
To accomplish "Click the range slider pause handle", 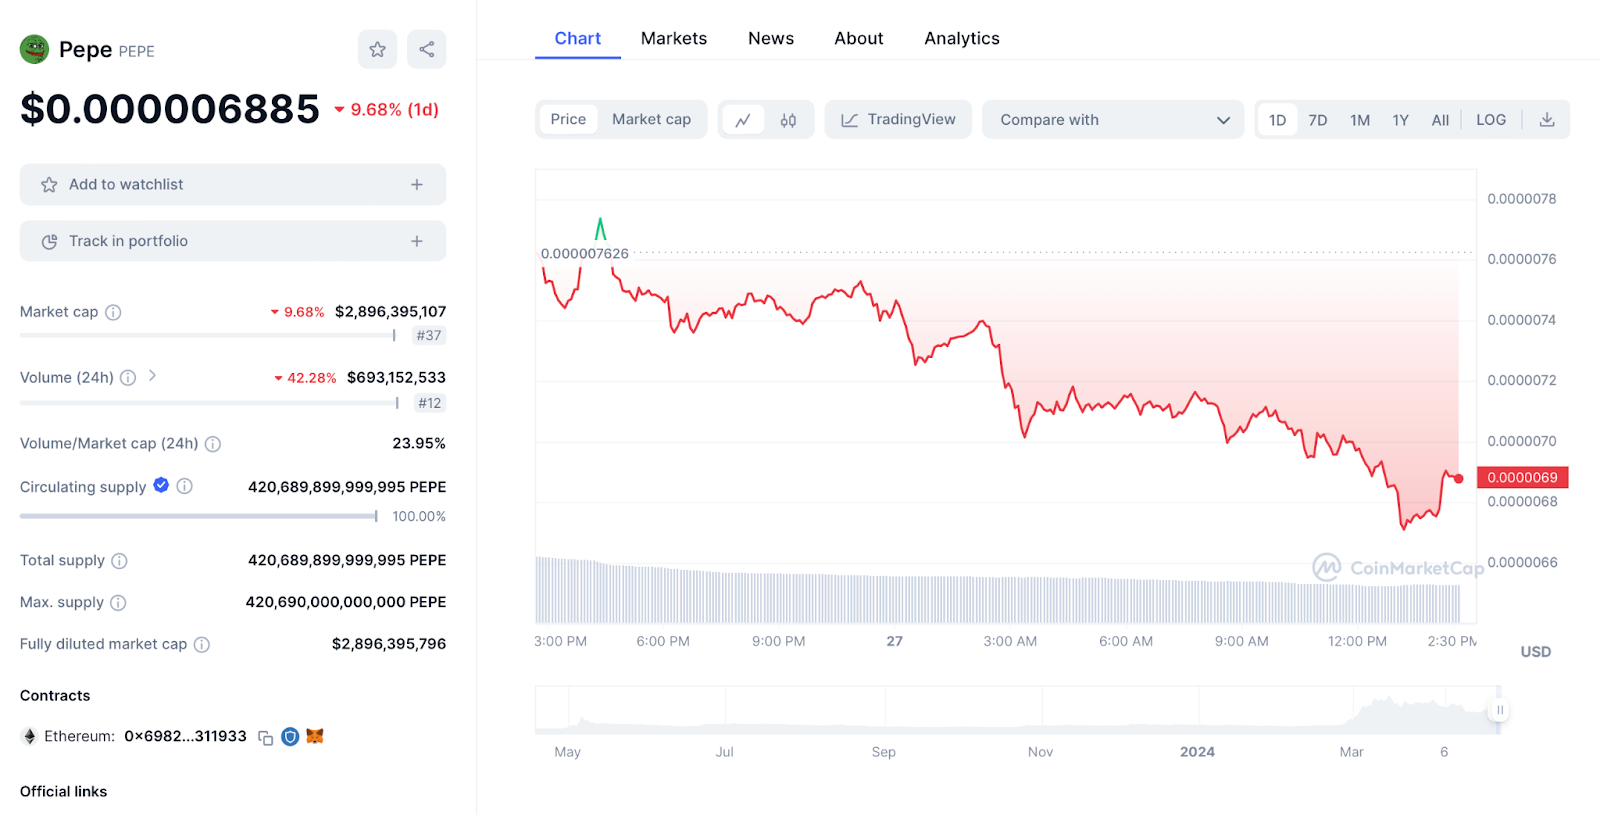I will point(1499,710).
